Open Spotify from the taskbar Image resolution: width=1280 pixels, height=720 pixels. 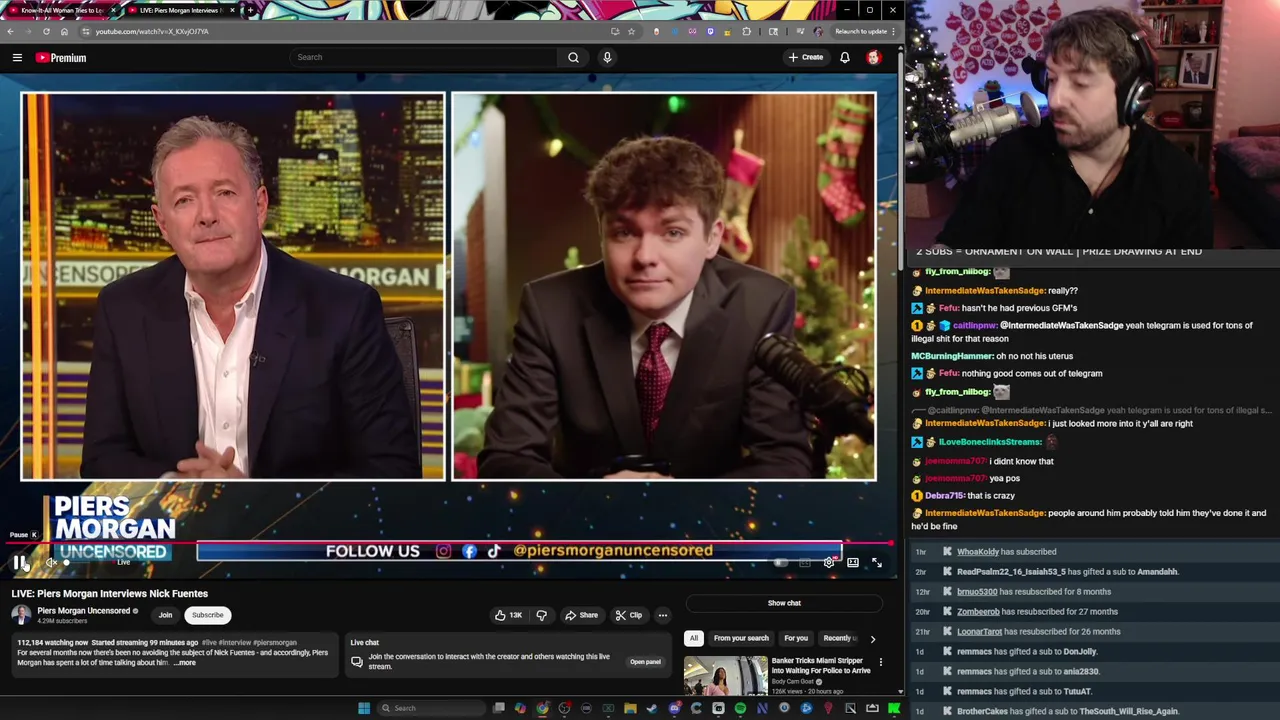(740, 708)
